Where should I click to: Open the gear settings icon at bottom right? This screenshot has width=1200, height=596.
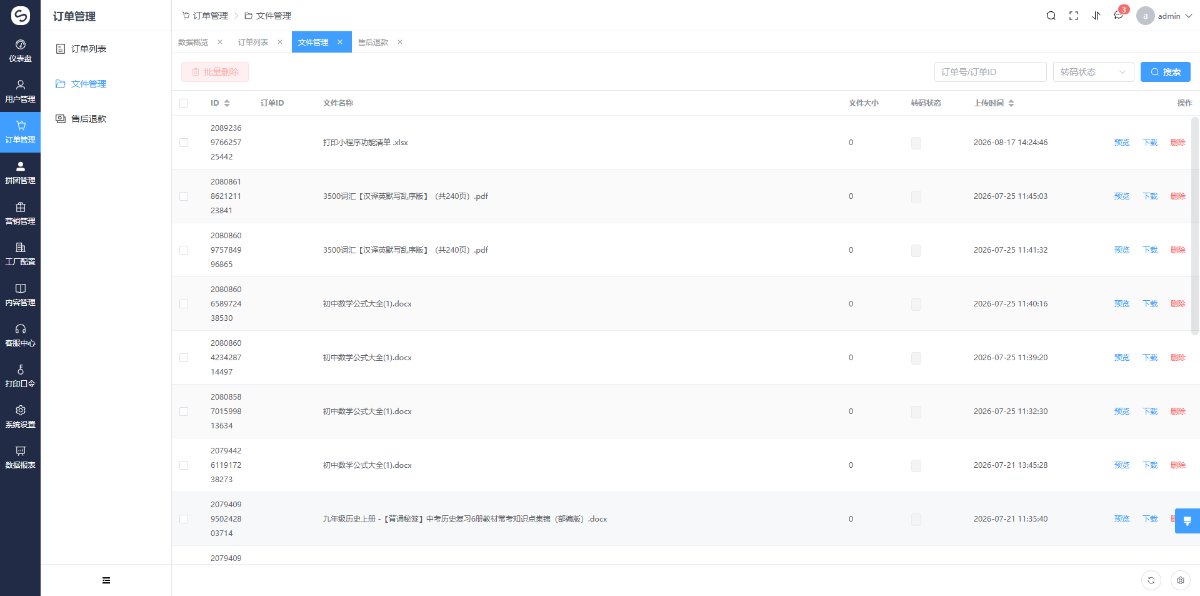click(x=1181, y=580)
